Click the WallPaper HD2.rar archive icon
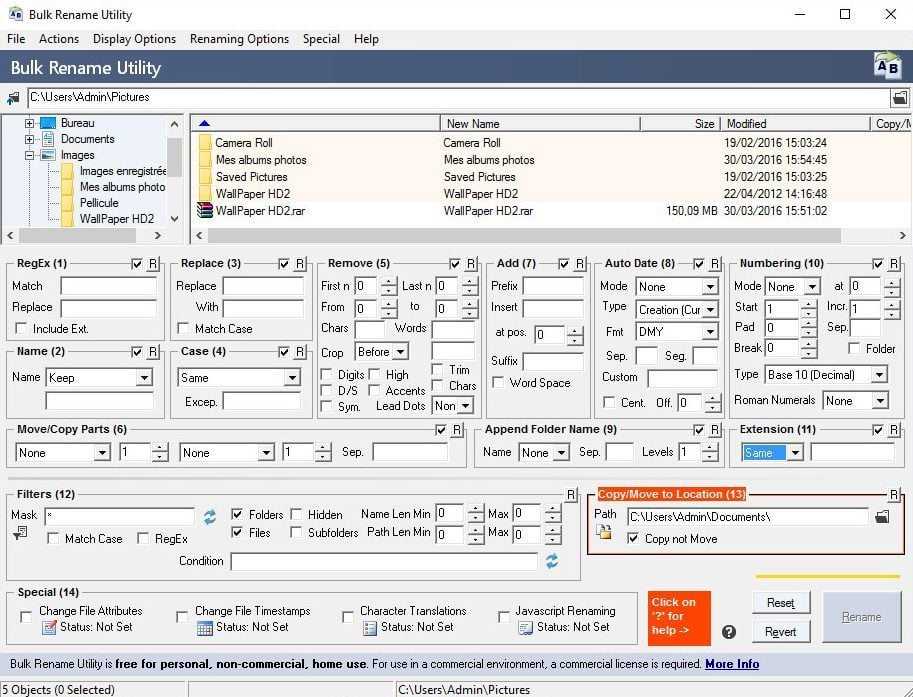 tap(205, 211)
